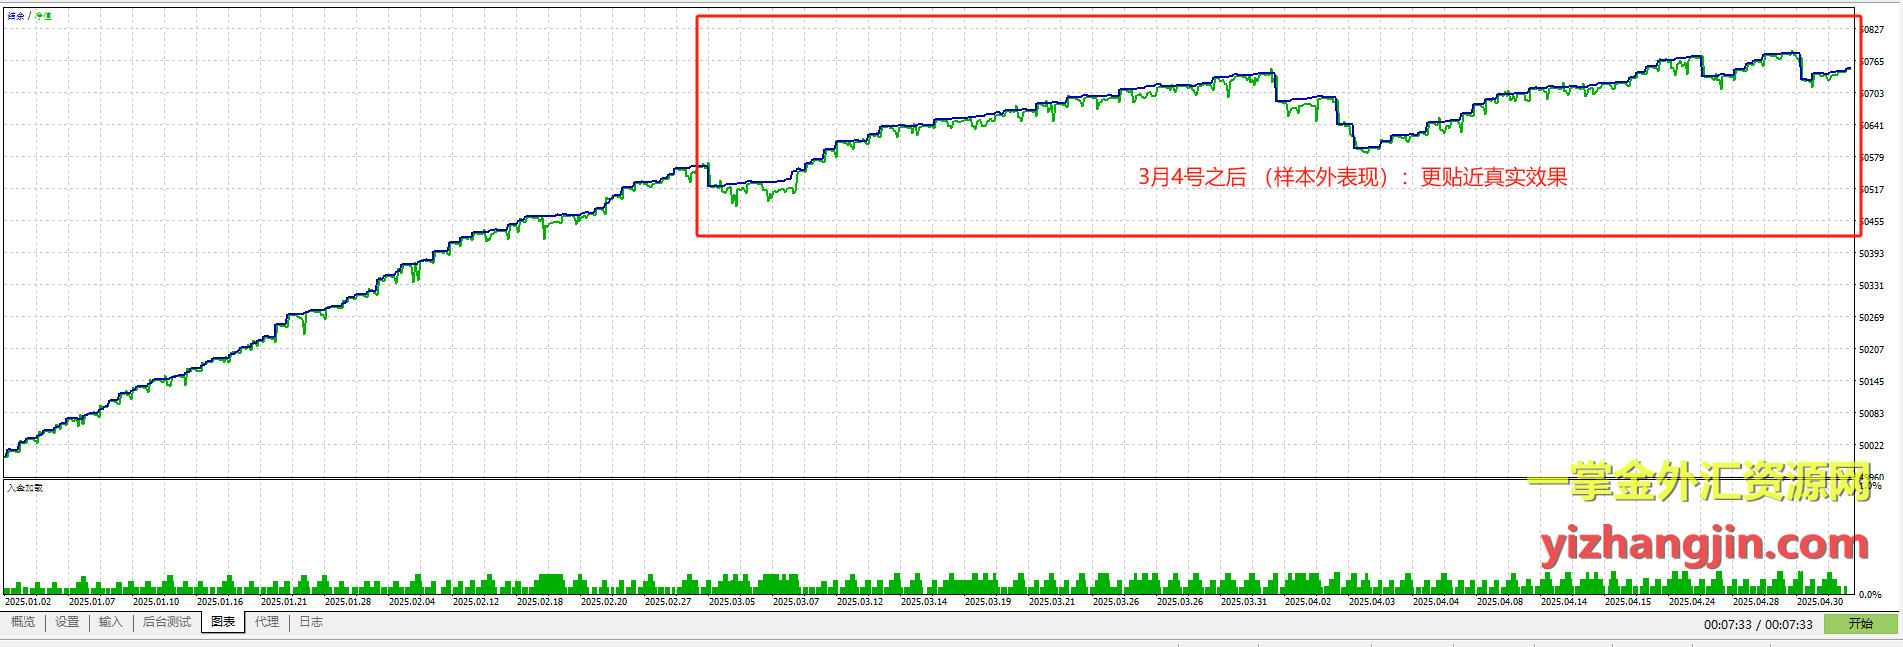Click the 入金加载 panel label
The width and height of the screenshot is (1903, 647).
(25, 488)
